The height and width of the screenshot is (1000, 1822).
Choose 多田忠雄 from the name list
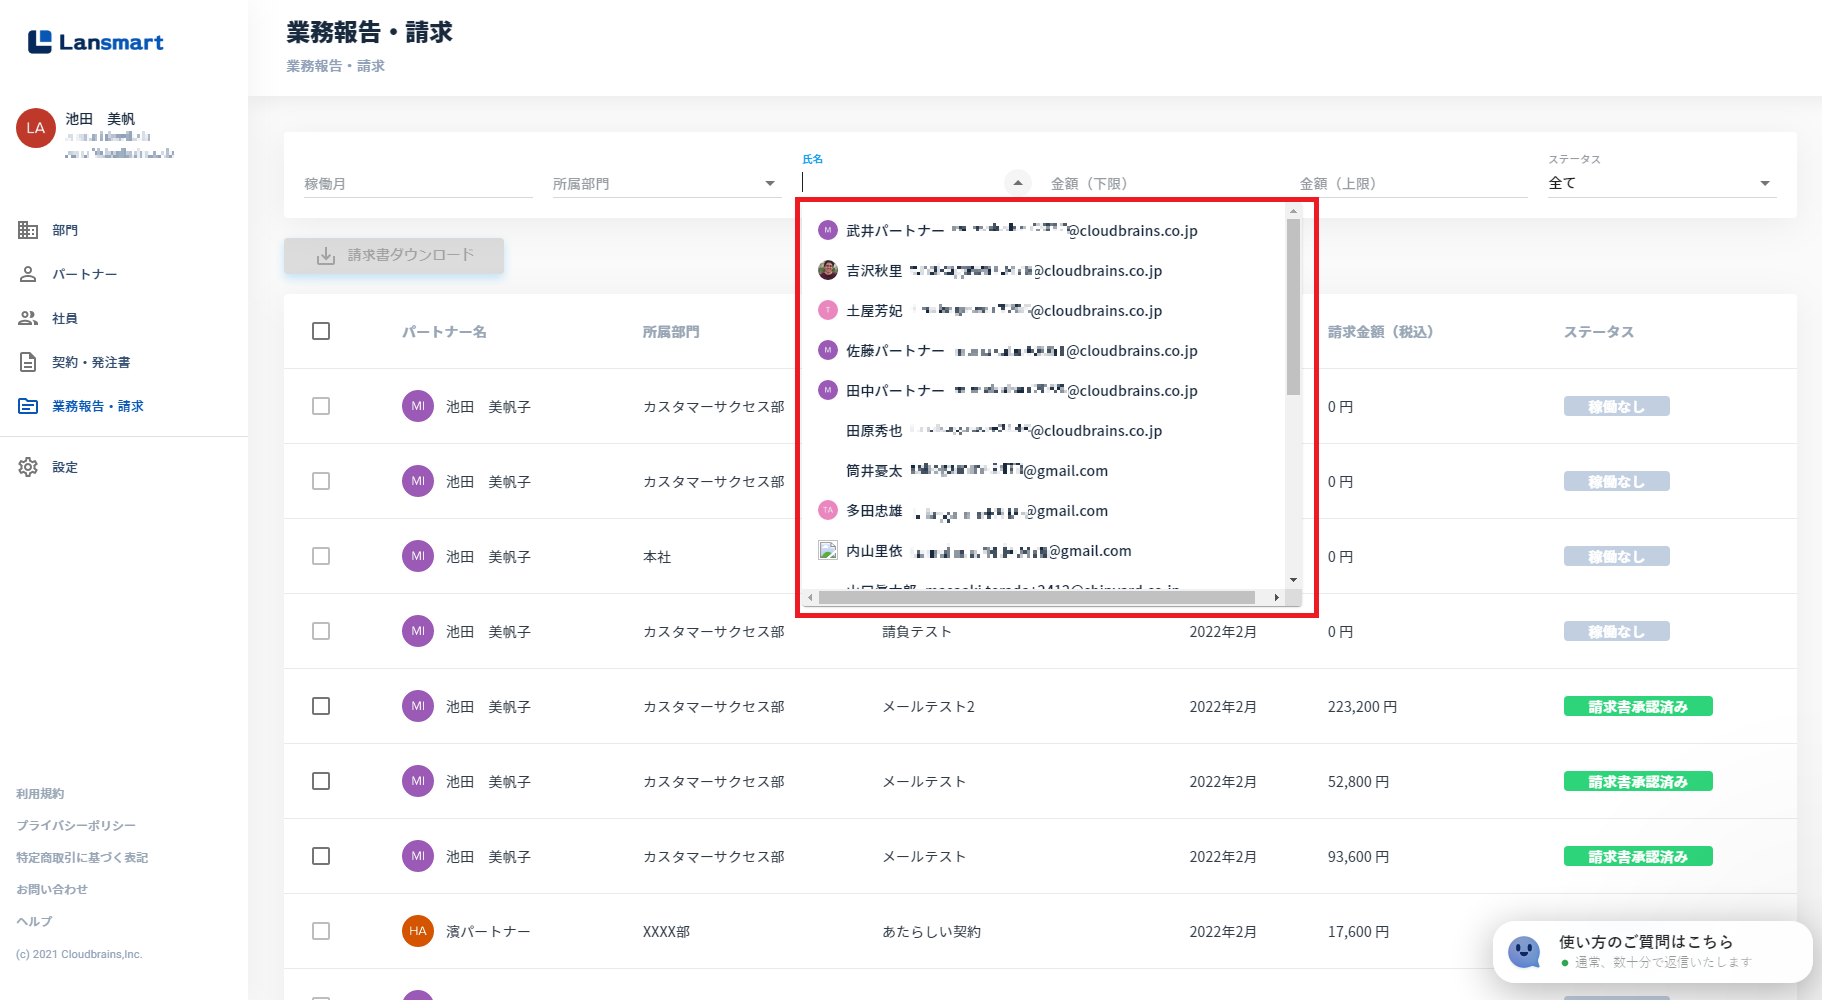[1044, 511]
